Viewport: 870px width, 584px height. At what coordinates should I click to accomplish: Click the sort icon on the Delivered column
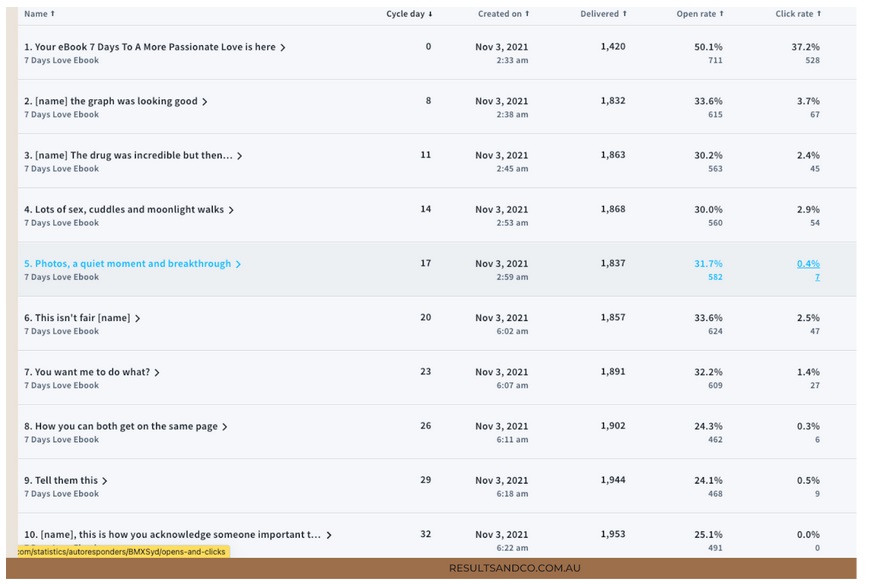624,14
